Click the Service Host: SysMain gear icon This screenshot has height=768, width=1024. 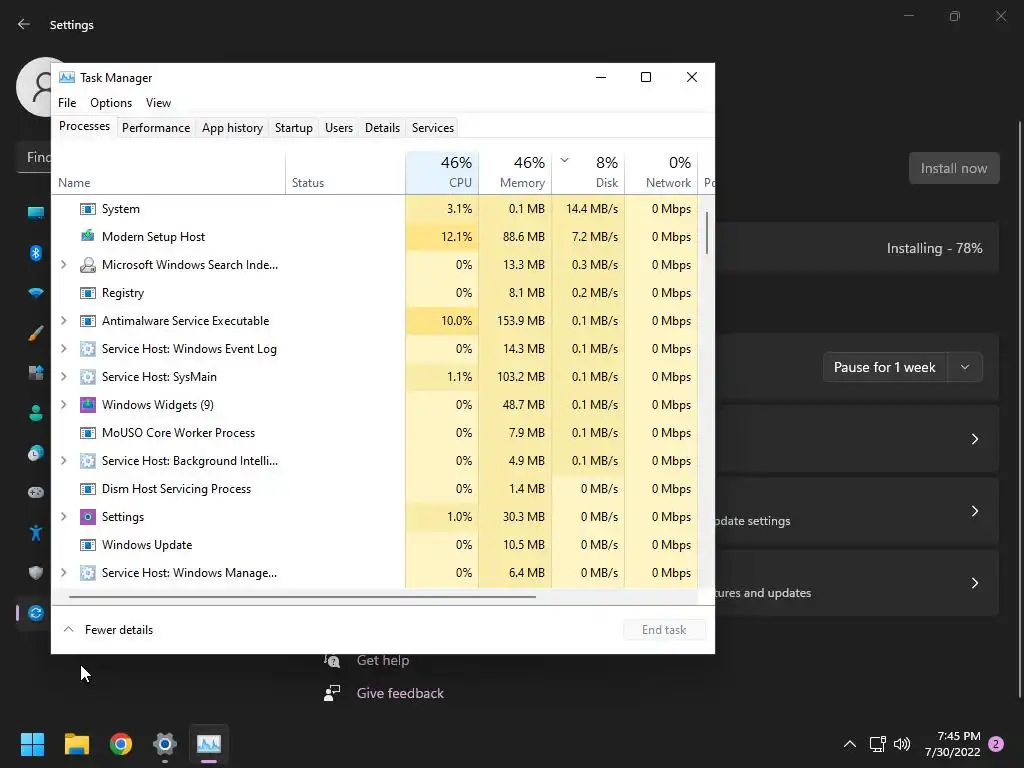[x=88, y=377]
